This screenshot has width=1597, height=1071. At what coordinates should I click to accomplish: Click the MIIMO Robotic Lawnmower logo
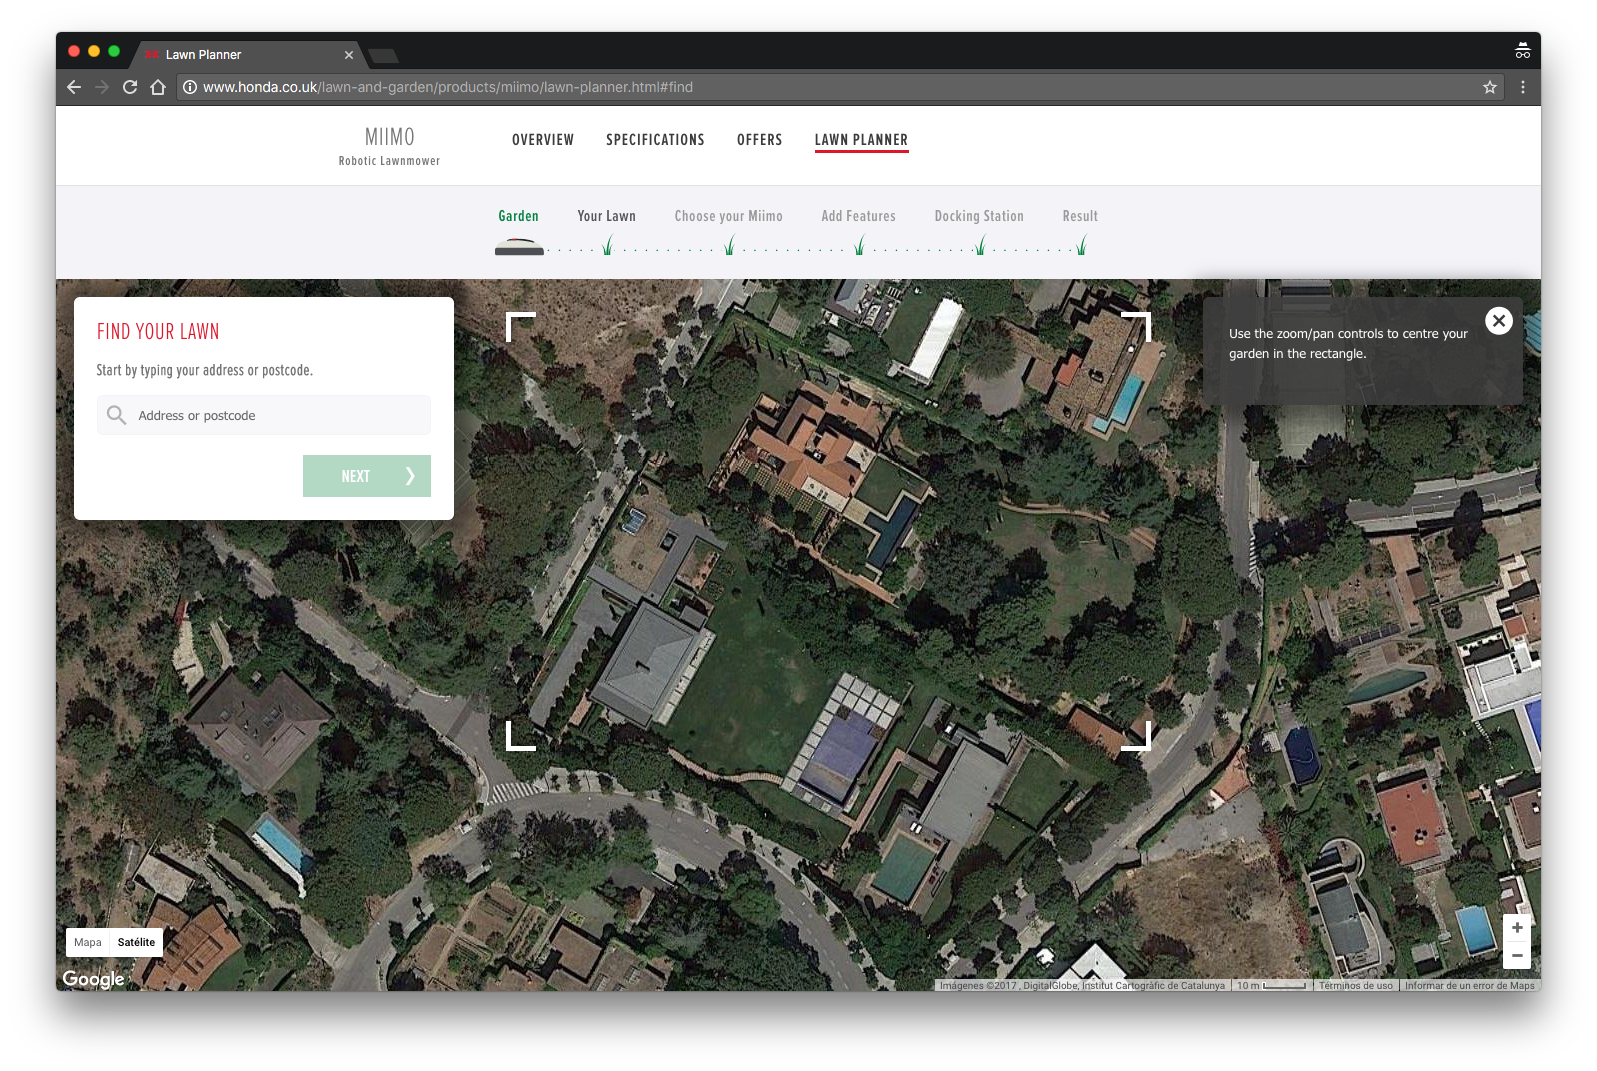(389, 146)
